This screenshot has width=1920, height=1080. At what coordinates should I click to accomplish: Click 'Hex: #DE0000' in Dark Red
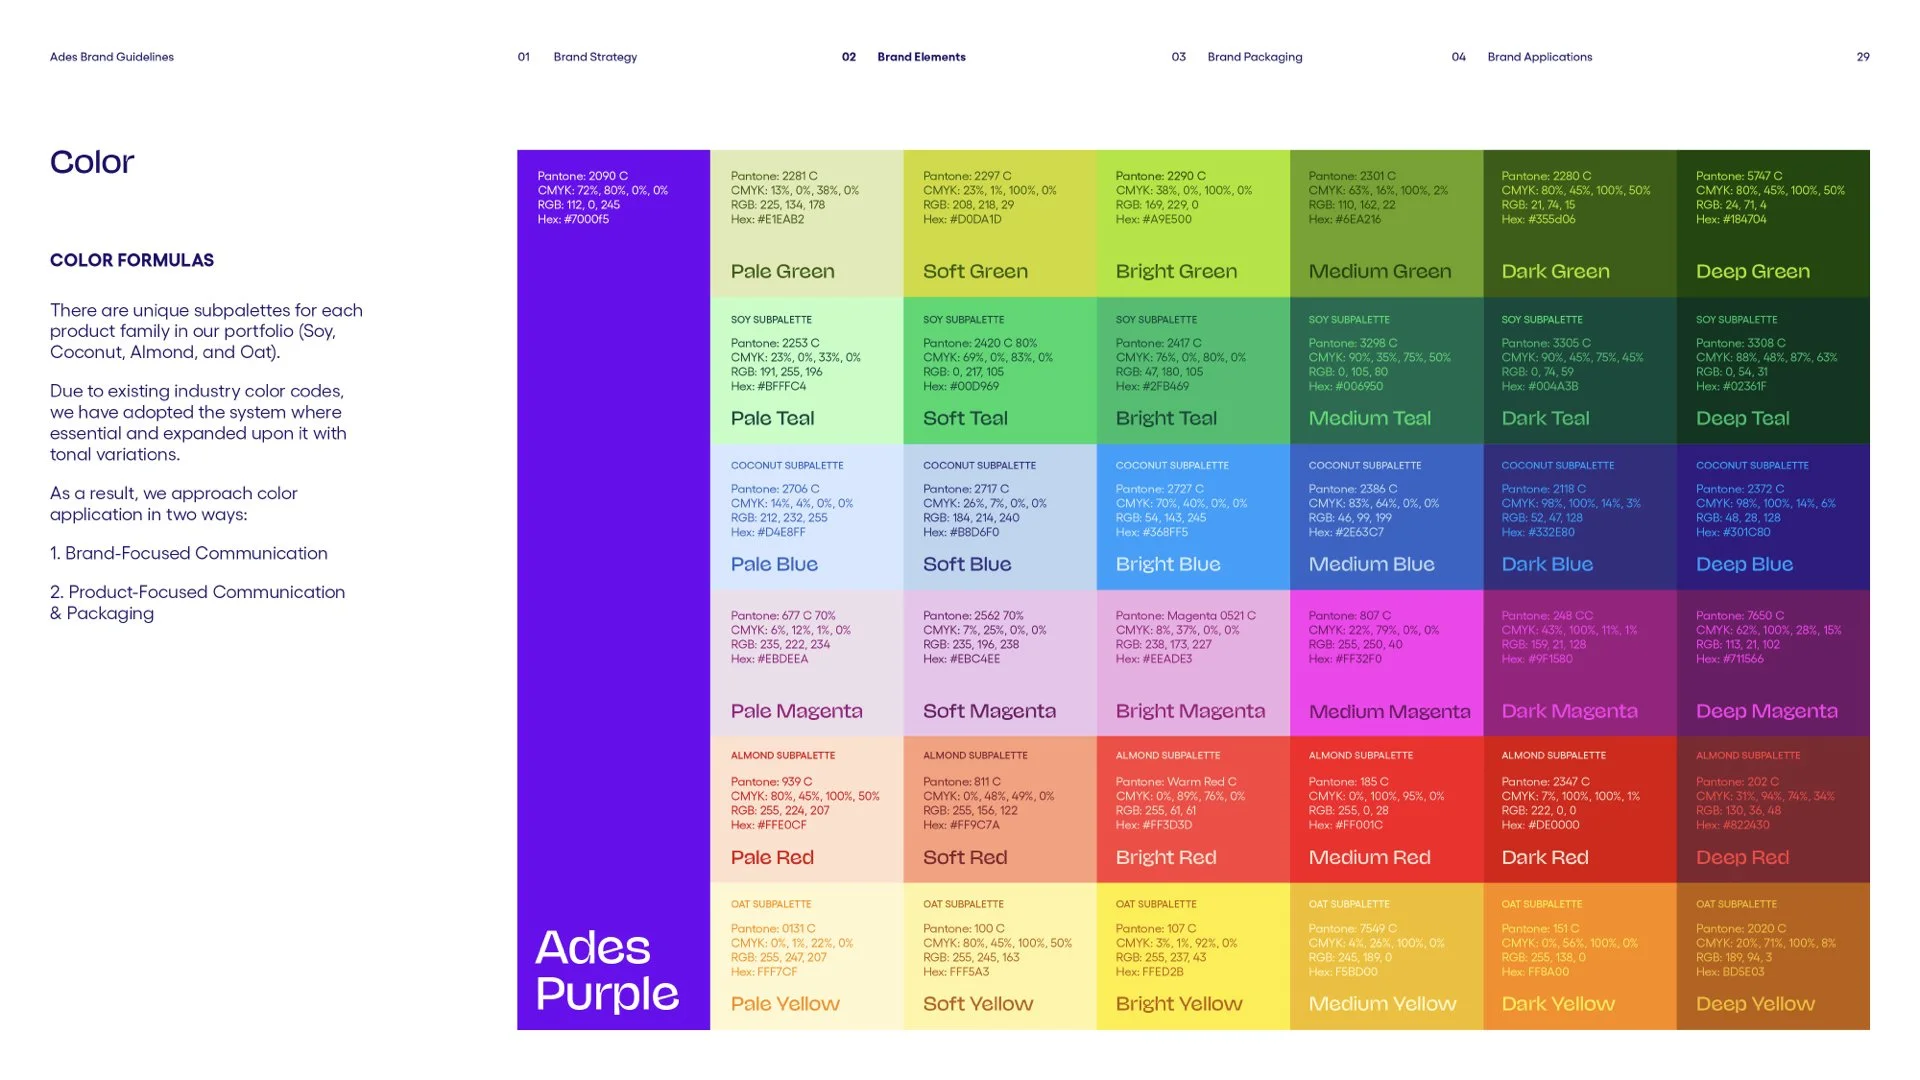[1540, 825]
